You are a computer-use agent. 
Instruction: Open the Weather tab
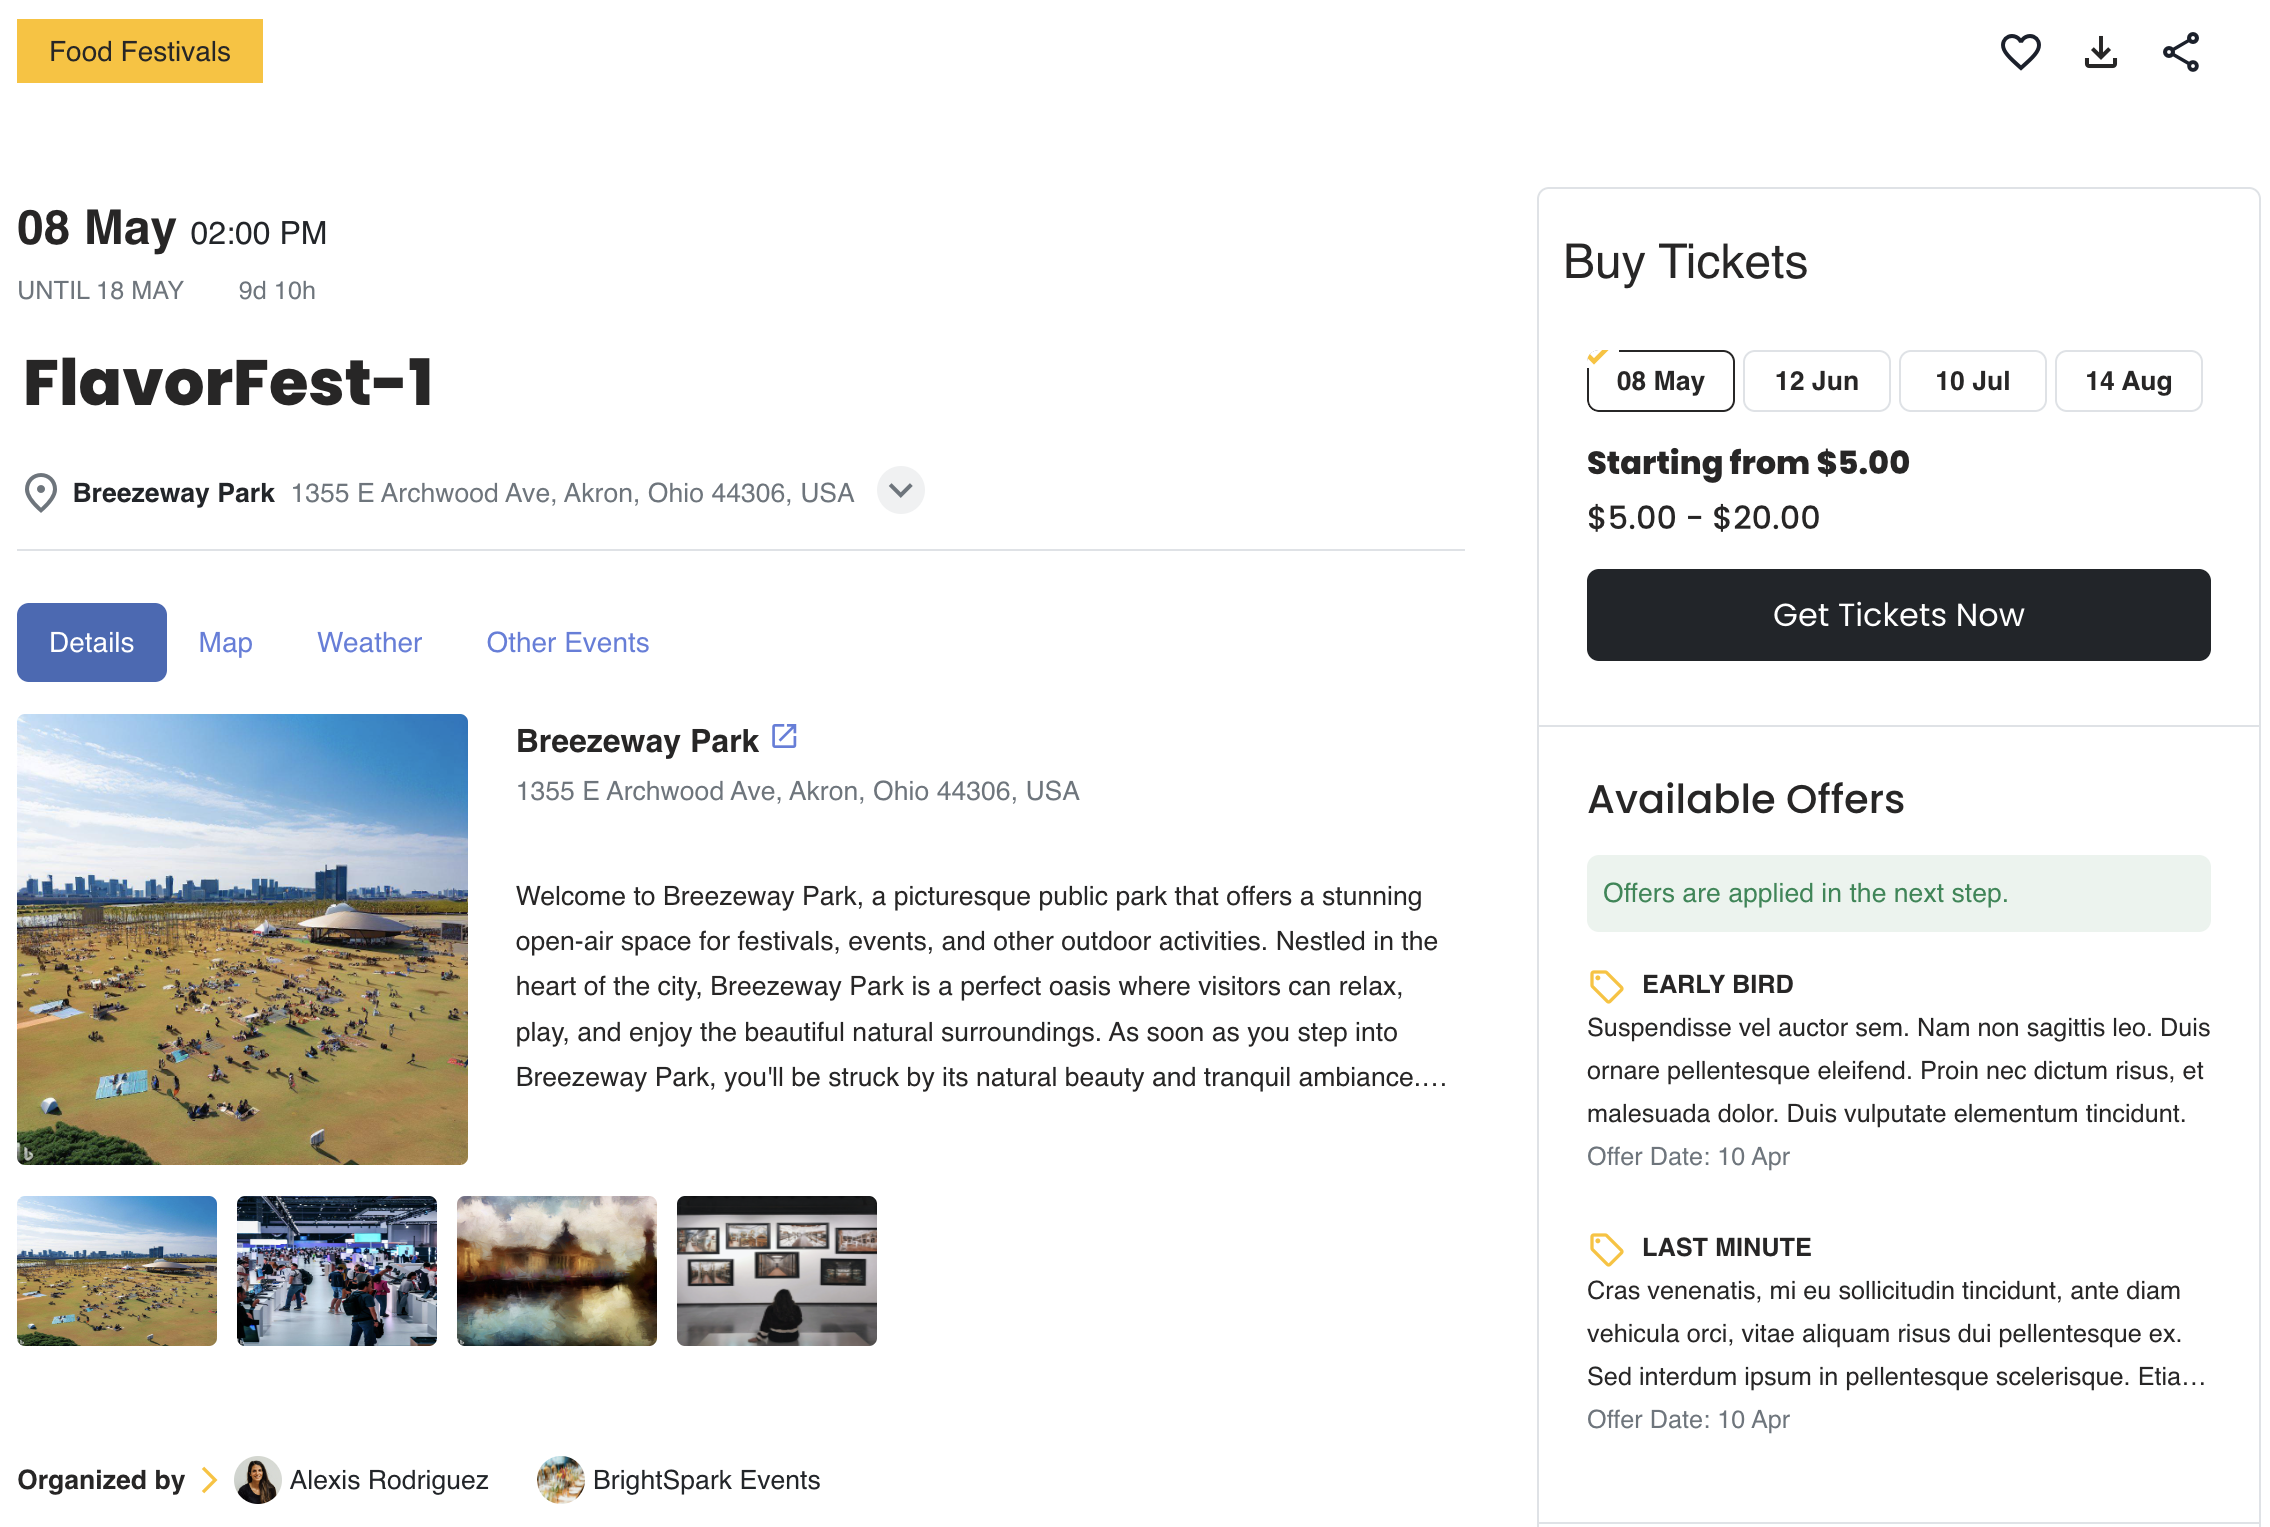[368, 642]
